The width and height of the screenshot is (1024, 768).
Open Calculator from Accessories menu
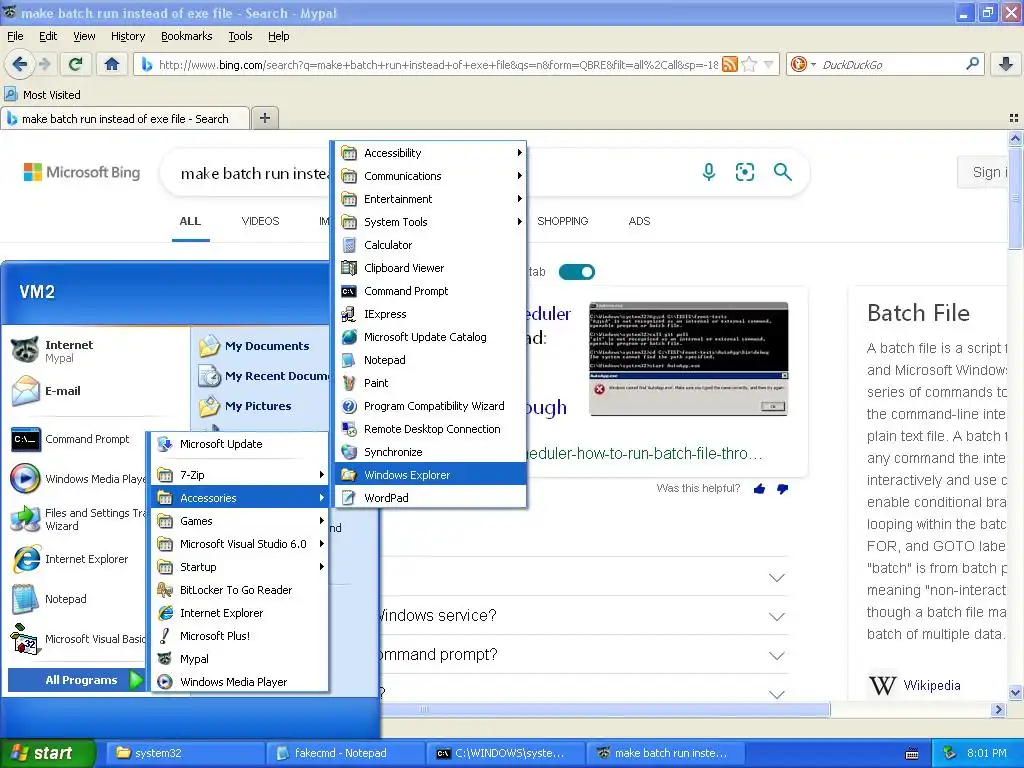[430, 245]
